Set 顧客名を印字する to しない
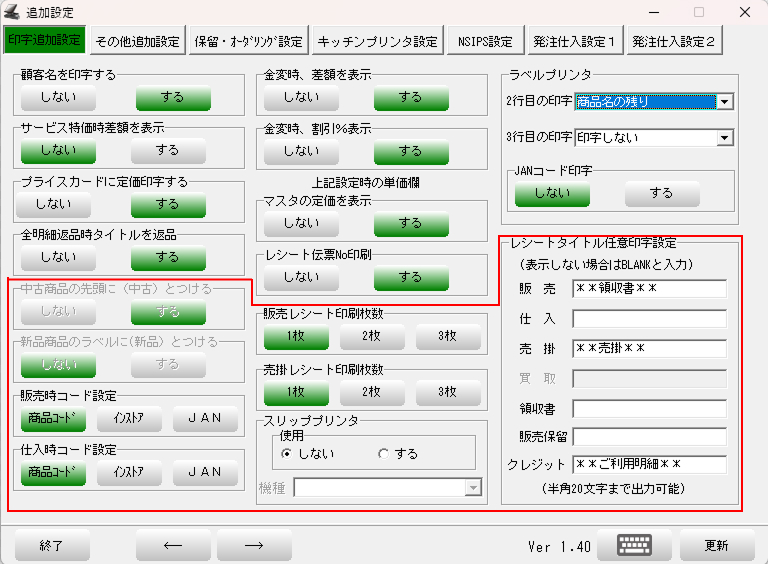 point(58,97)
